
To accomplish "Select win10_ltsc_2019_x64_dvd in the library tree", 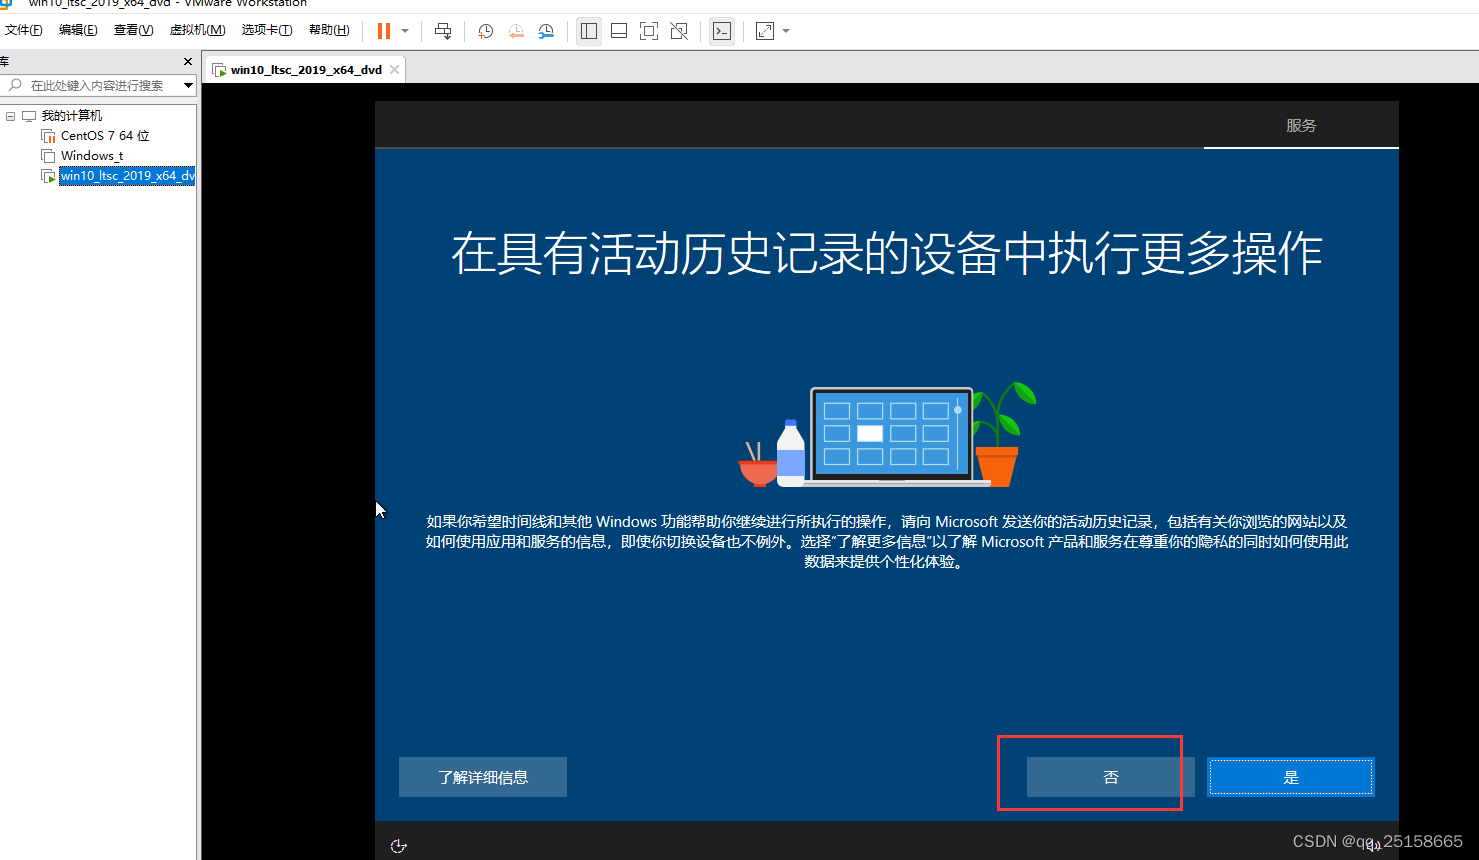I will coord(127,176).
